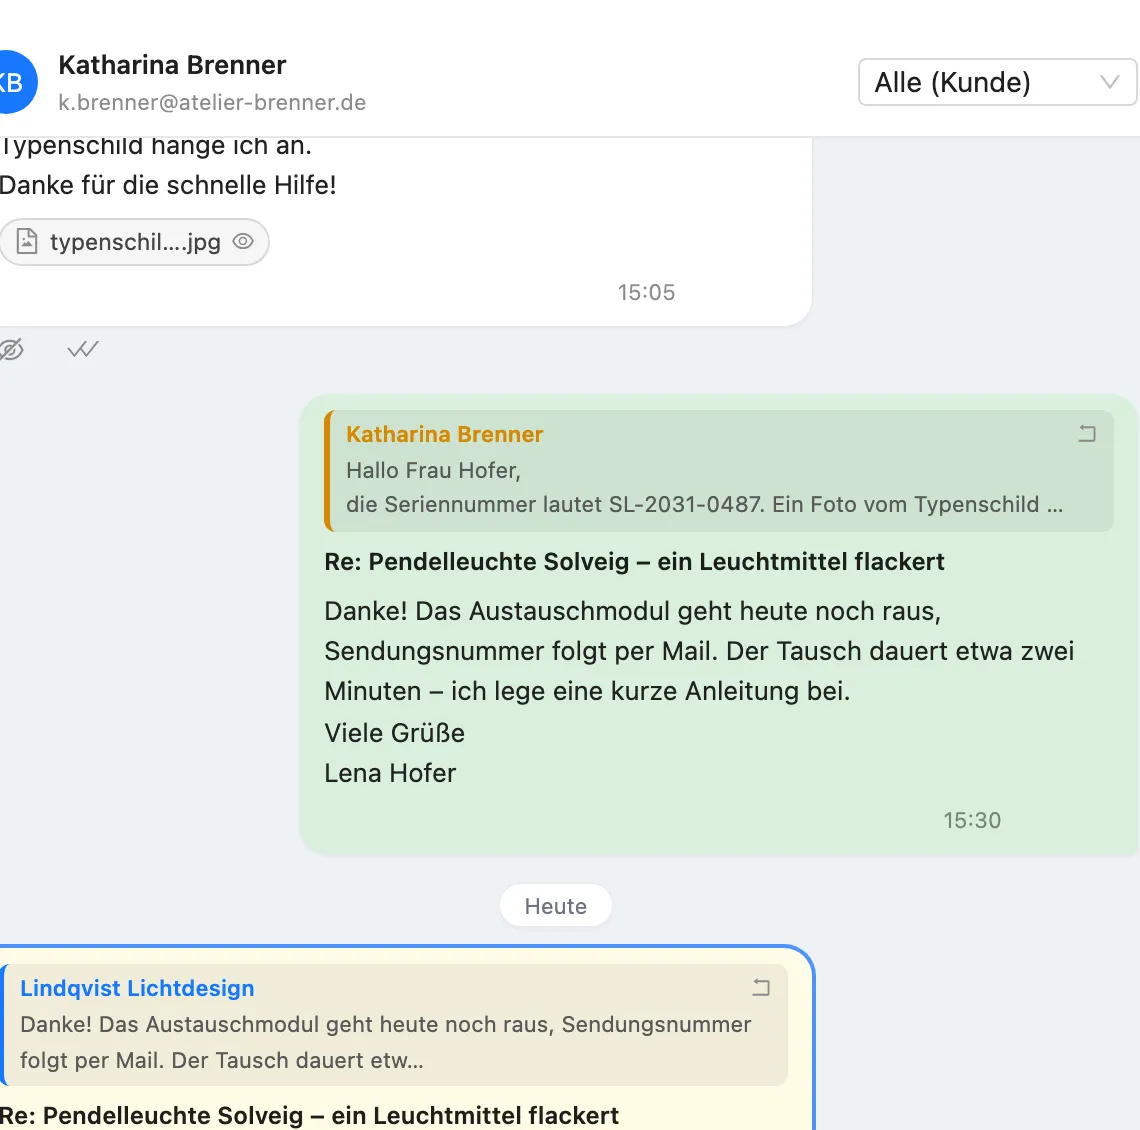Click the "Danke für die schnelle Hilfe!" text
This screenshot has width=1140, height=1130.
(x=168, y=185)
